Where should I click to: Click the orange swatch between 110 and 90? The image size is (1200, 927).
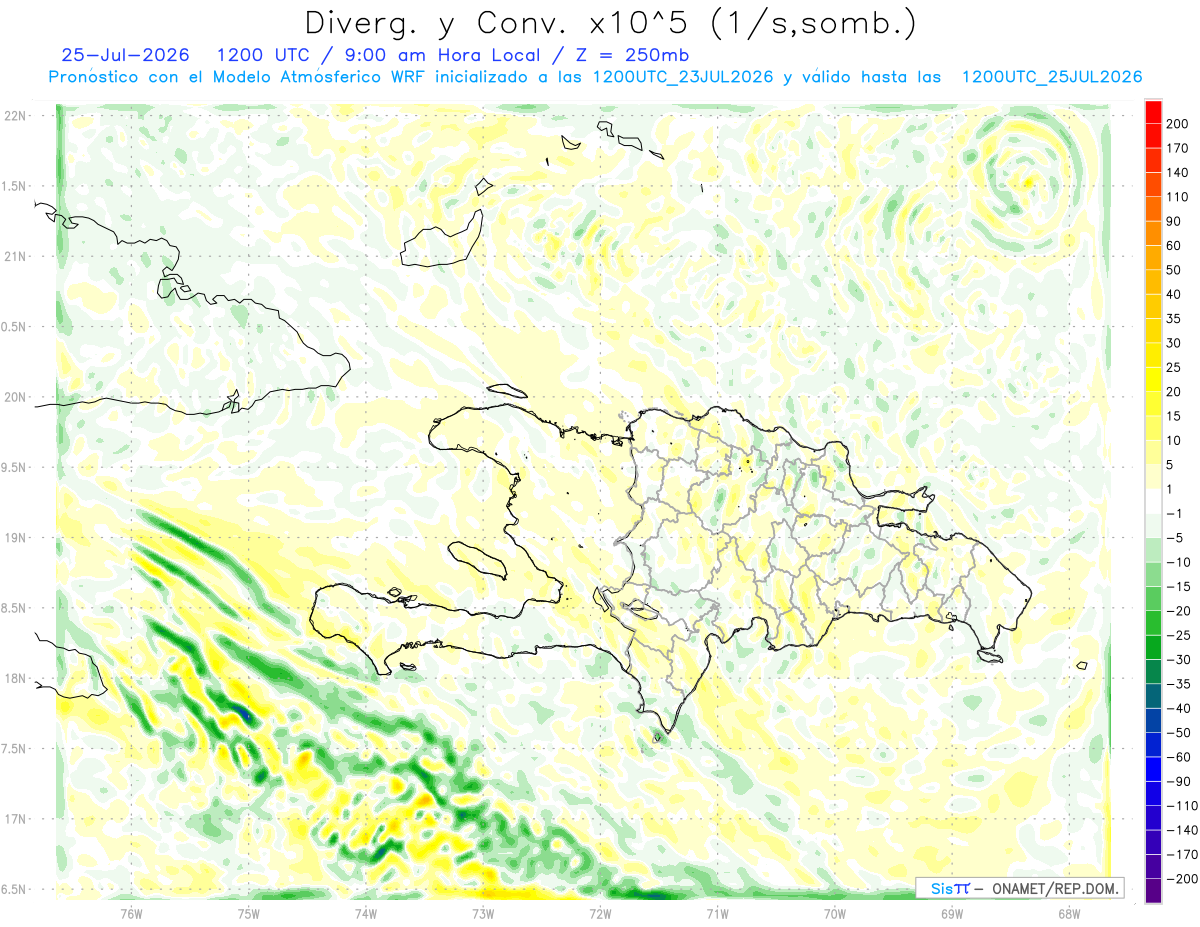[x=1153, y=209]
